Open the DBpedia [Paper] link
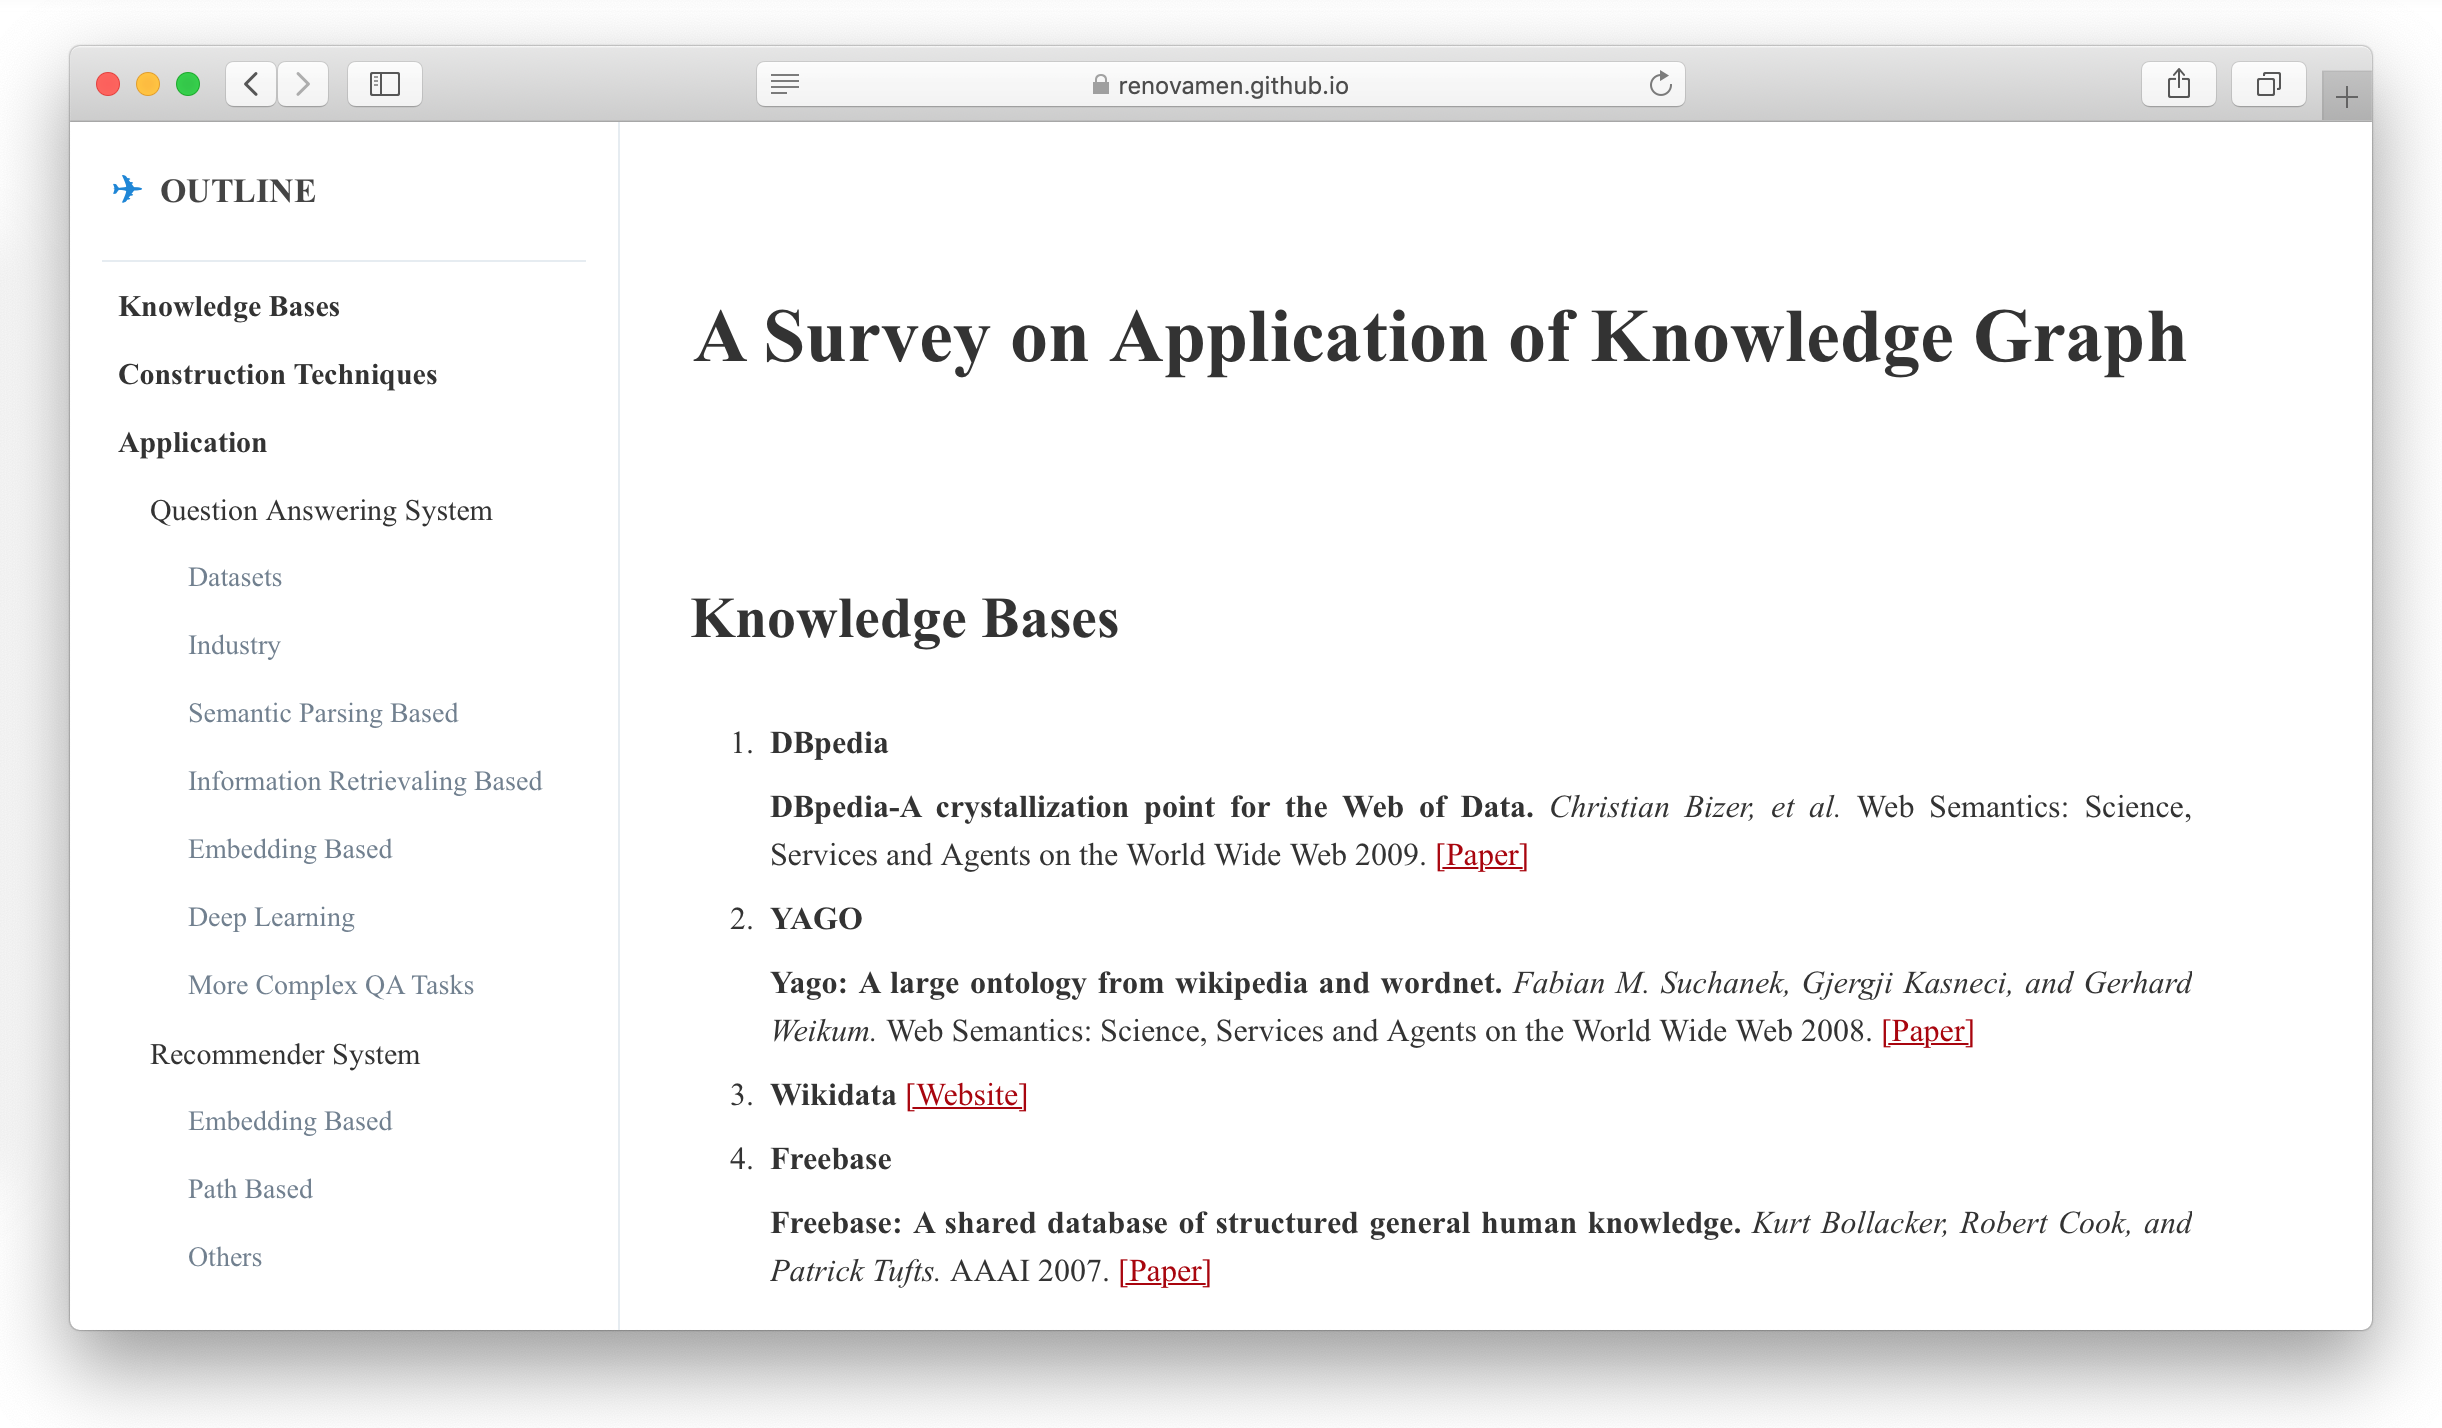The height and width of the screenshot is (1428, 2442). [1482, 855]
